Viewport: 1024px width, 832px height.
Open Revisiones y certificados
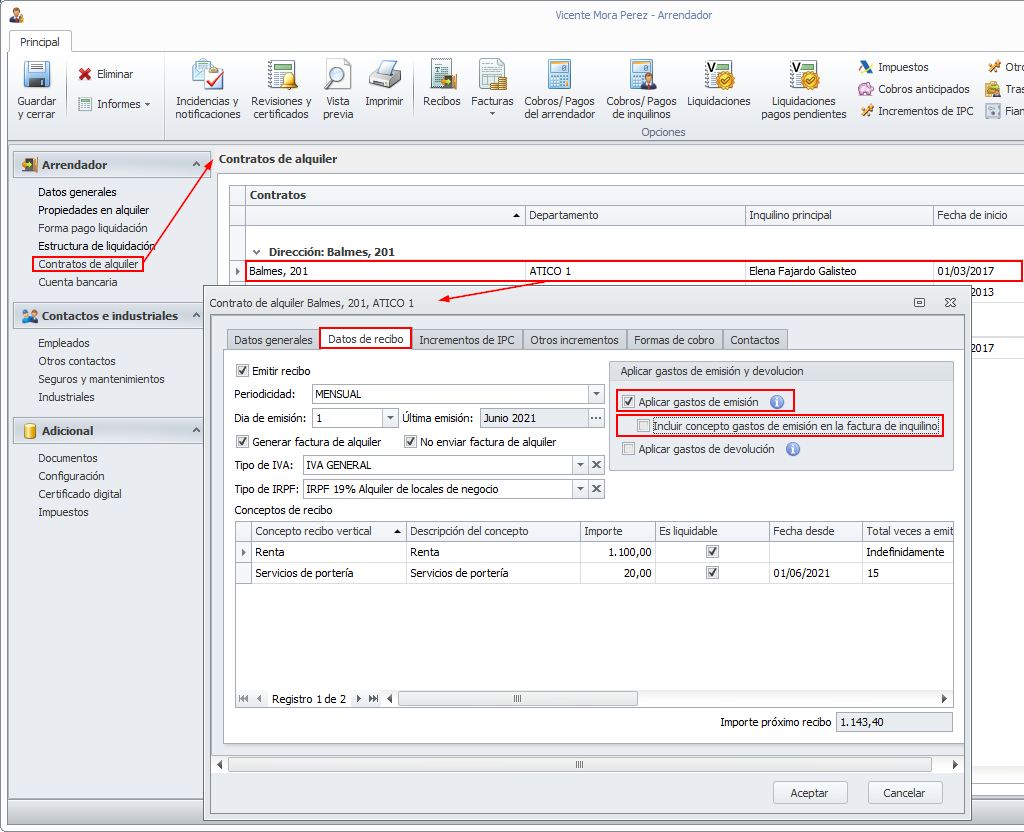click(x=281, y=77)
